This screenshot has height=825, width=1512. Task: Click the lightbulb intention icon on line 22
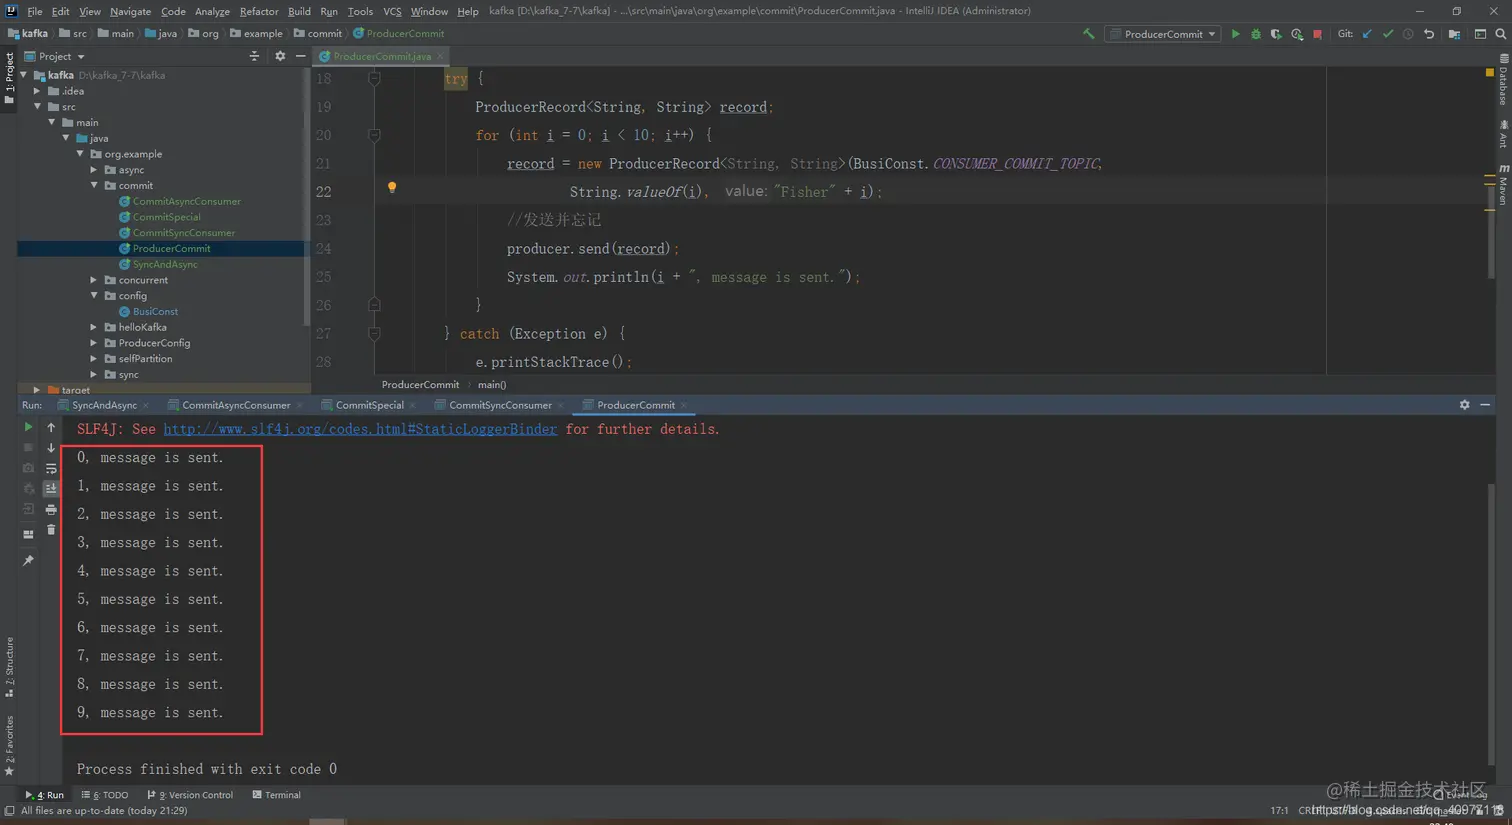pos(392,187)
